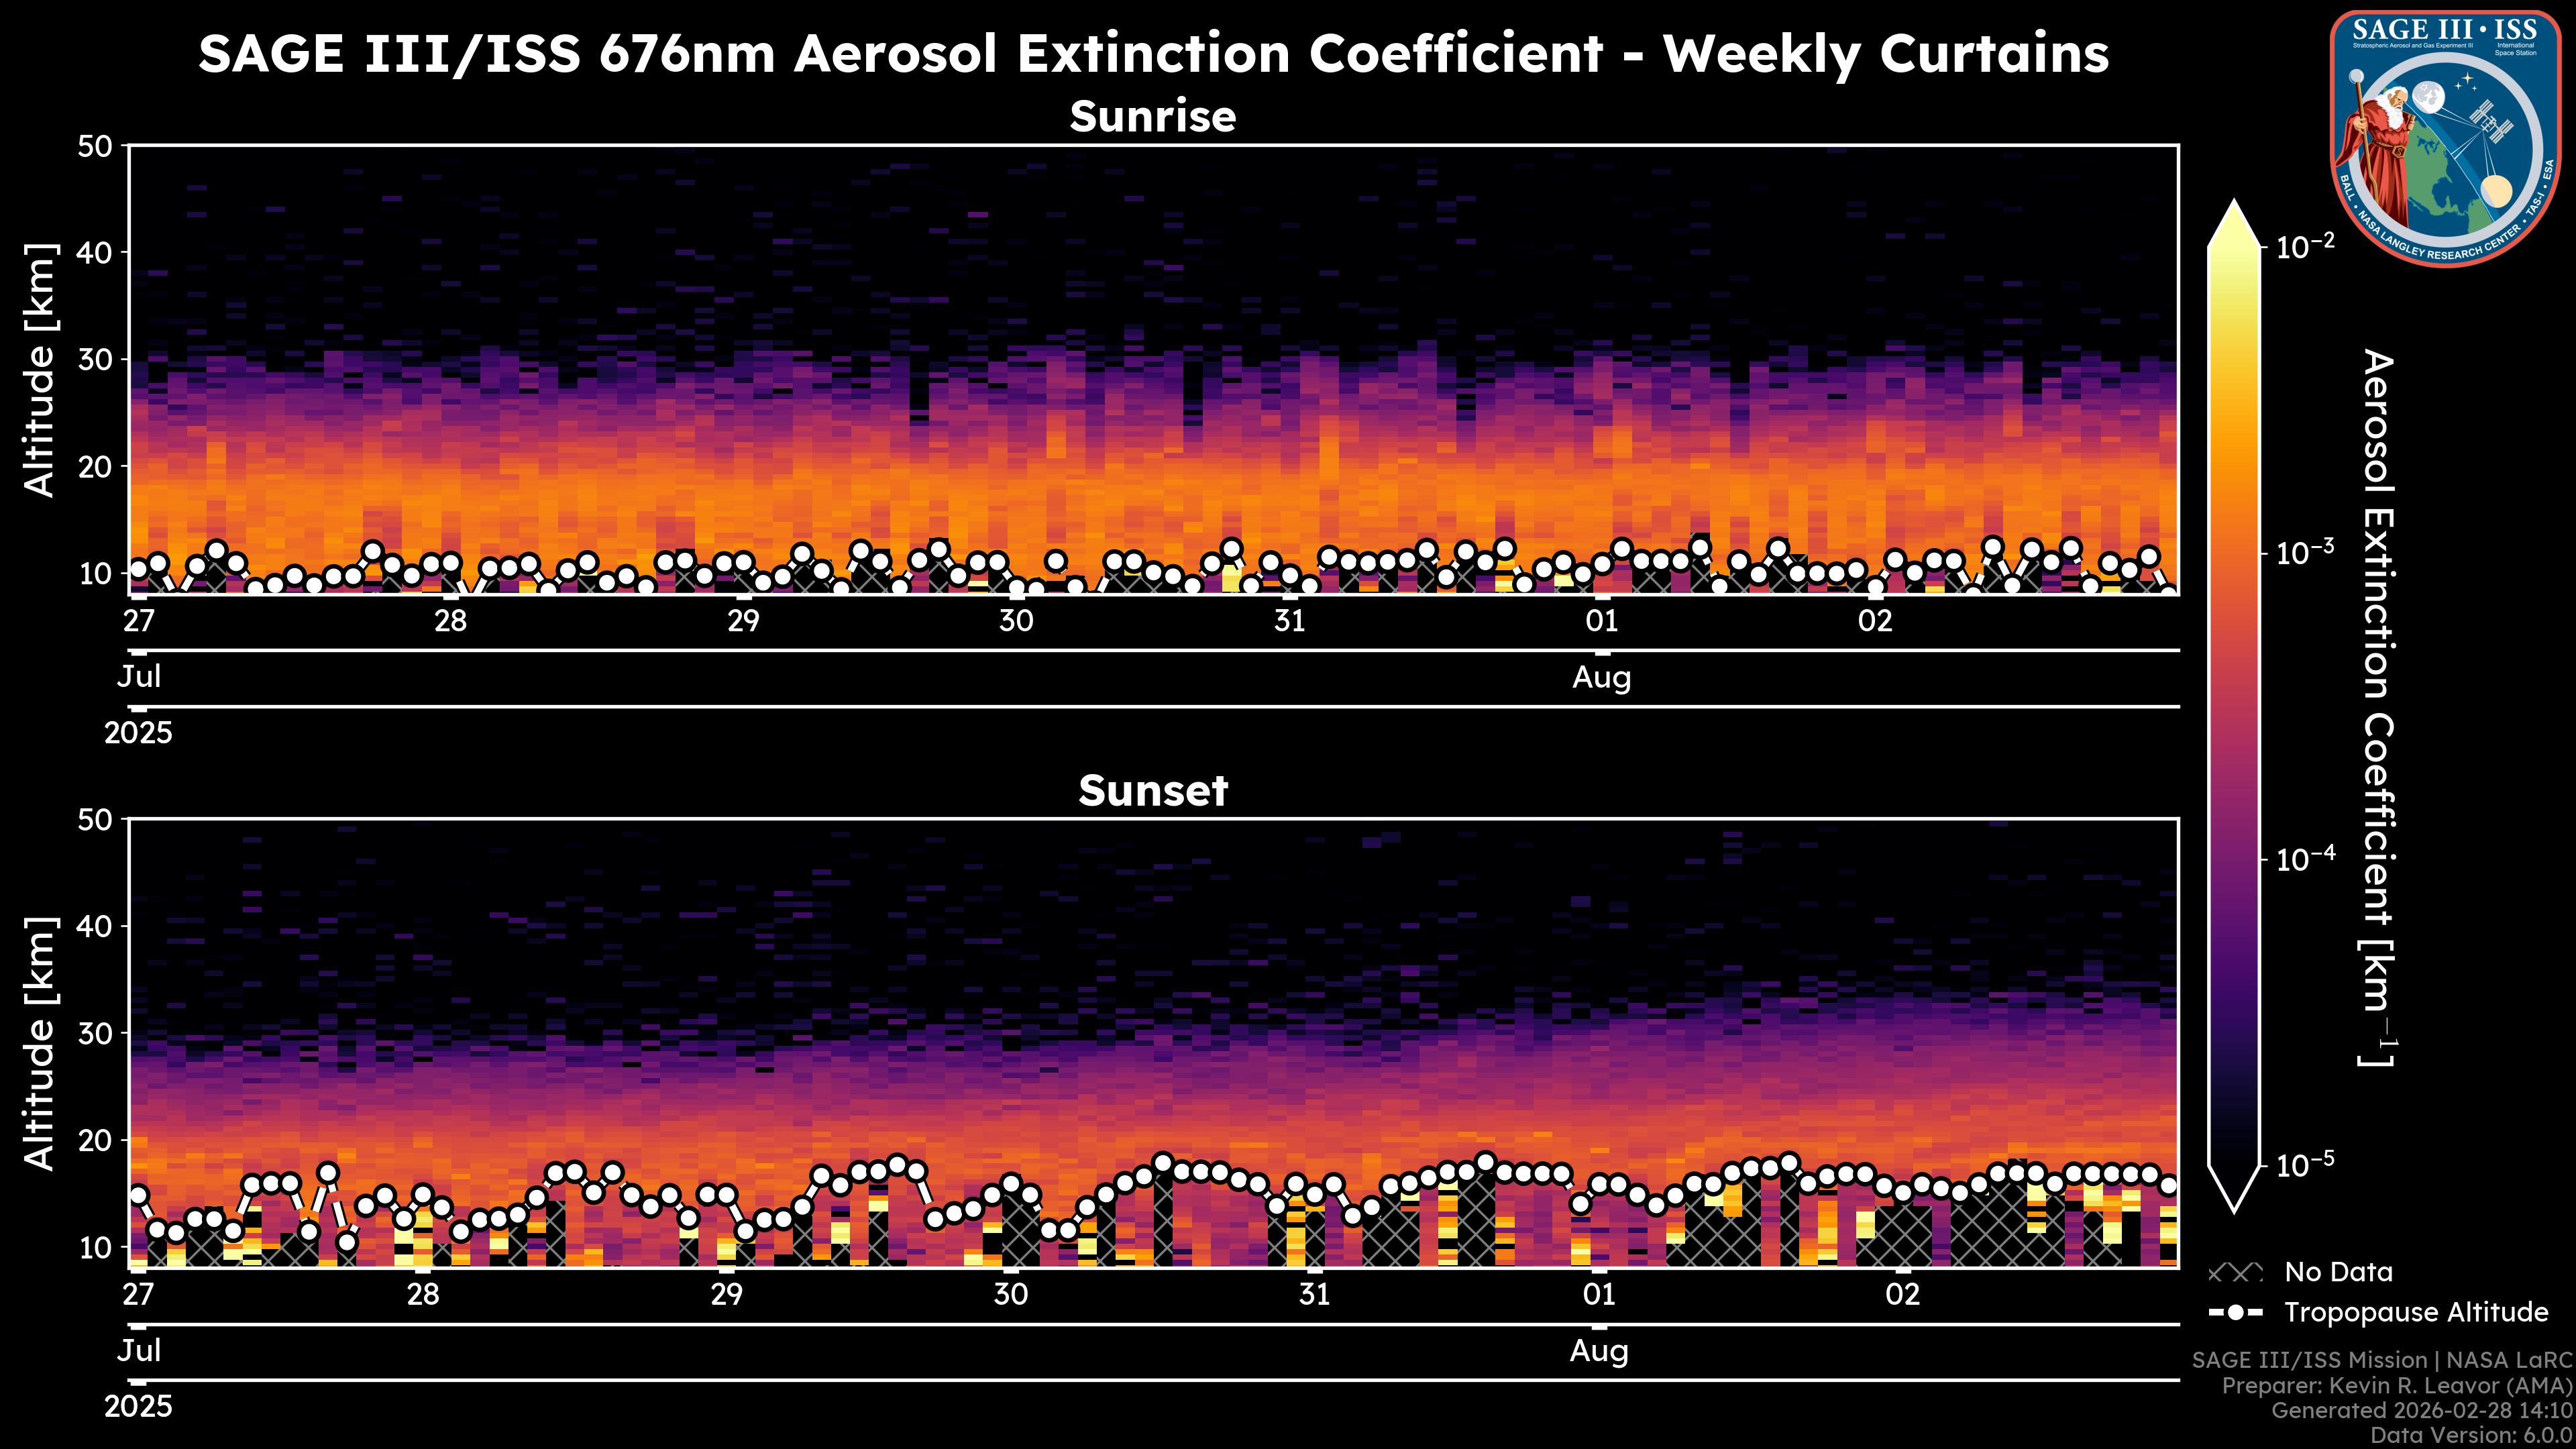The image size is (2576, 1449).
Task: Click the Jul label under Sunset axis
Action: [x=139, y=1351]
